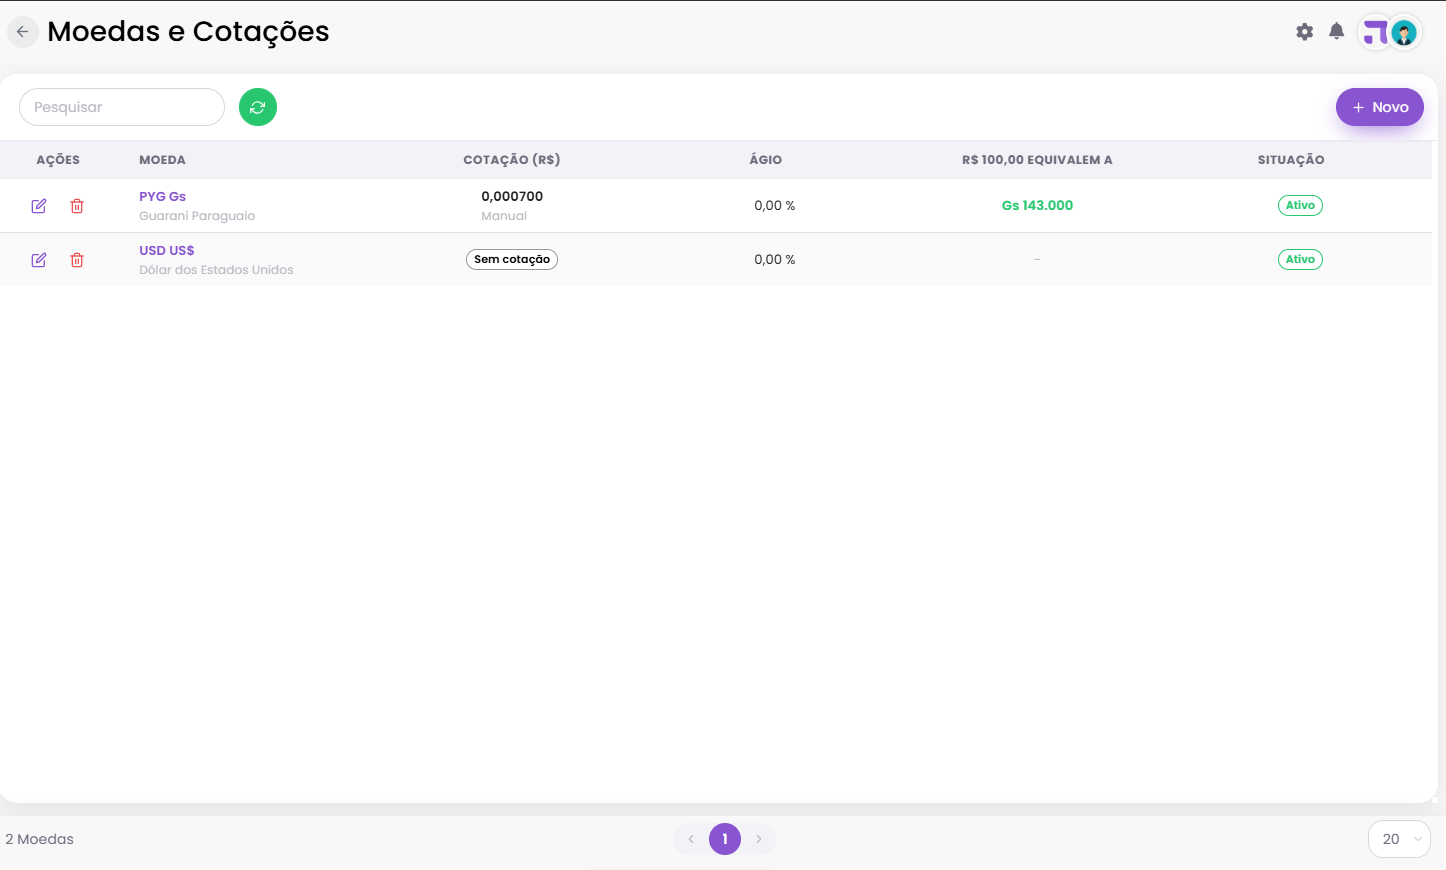
Task: Click the R$ 100,00 Equivalem A header
Action: click(x=1037, y=160)
